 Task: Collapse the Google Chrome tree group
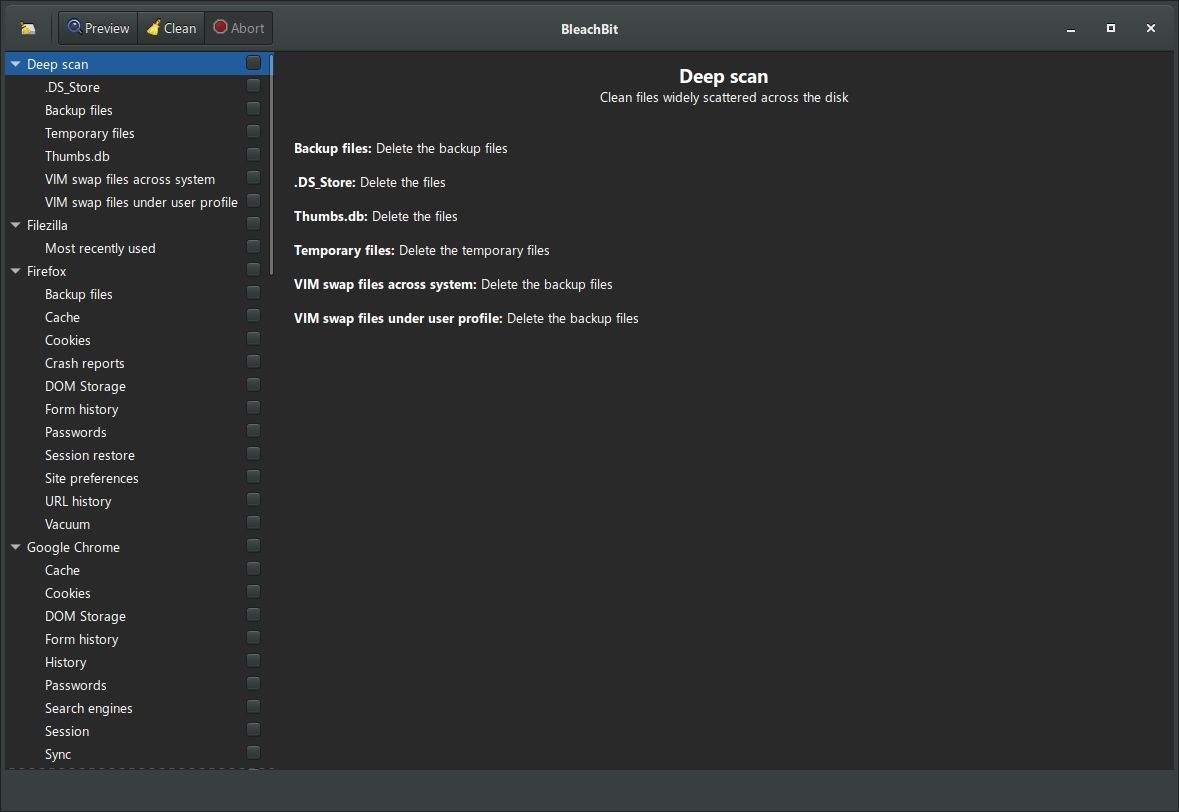click(x=16, y=547)
